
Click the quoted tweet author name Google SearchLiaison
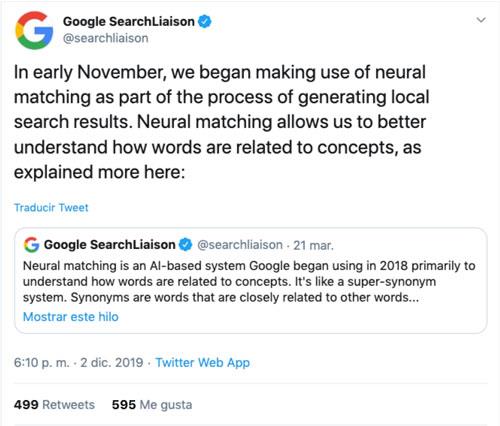click(110, 245)
